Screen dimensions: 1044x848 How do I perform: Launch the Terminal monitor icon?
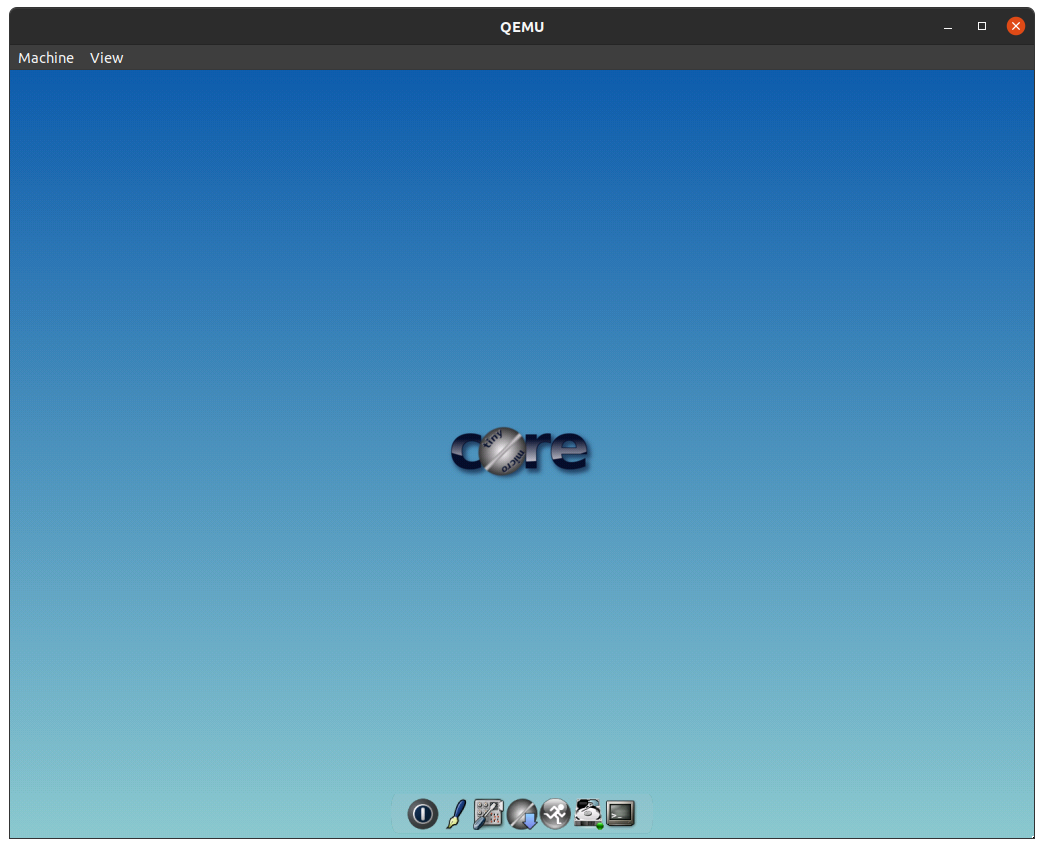pyautogui.click(x=621, y=813)
